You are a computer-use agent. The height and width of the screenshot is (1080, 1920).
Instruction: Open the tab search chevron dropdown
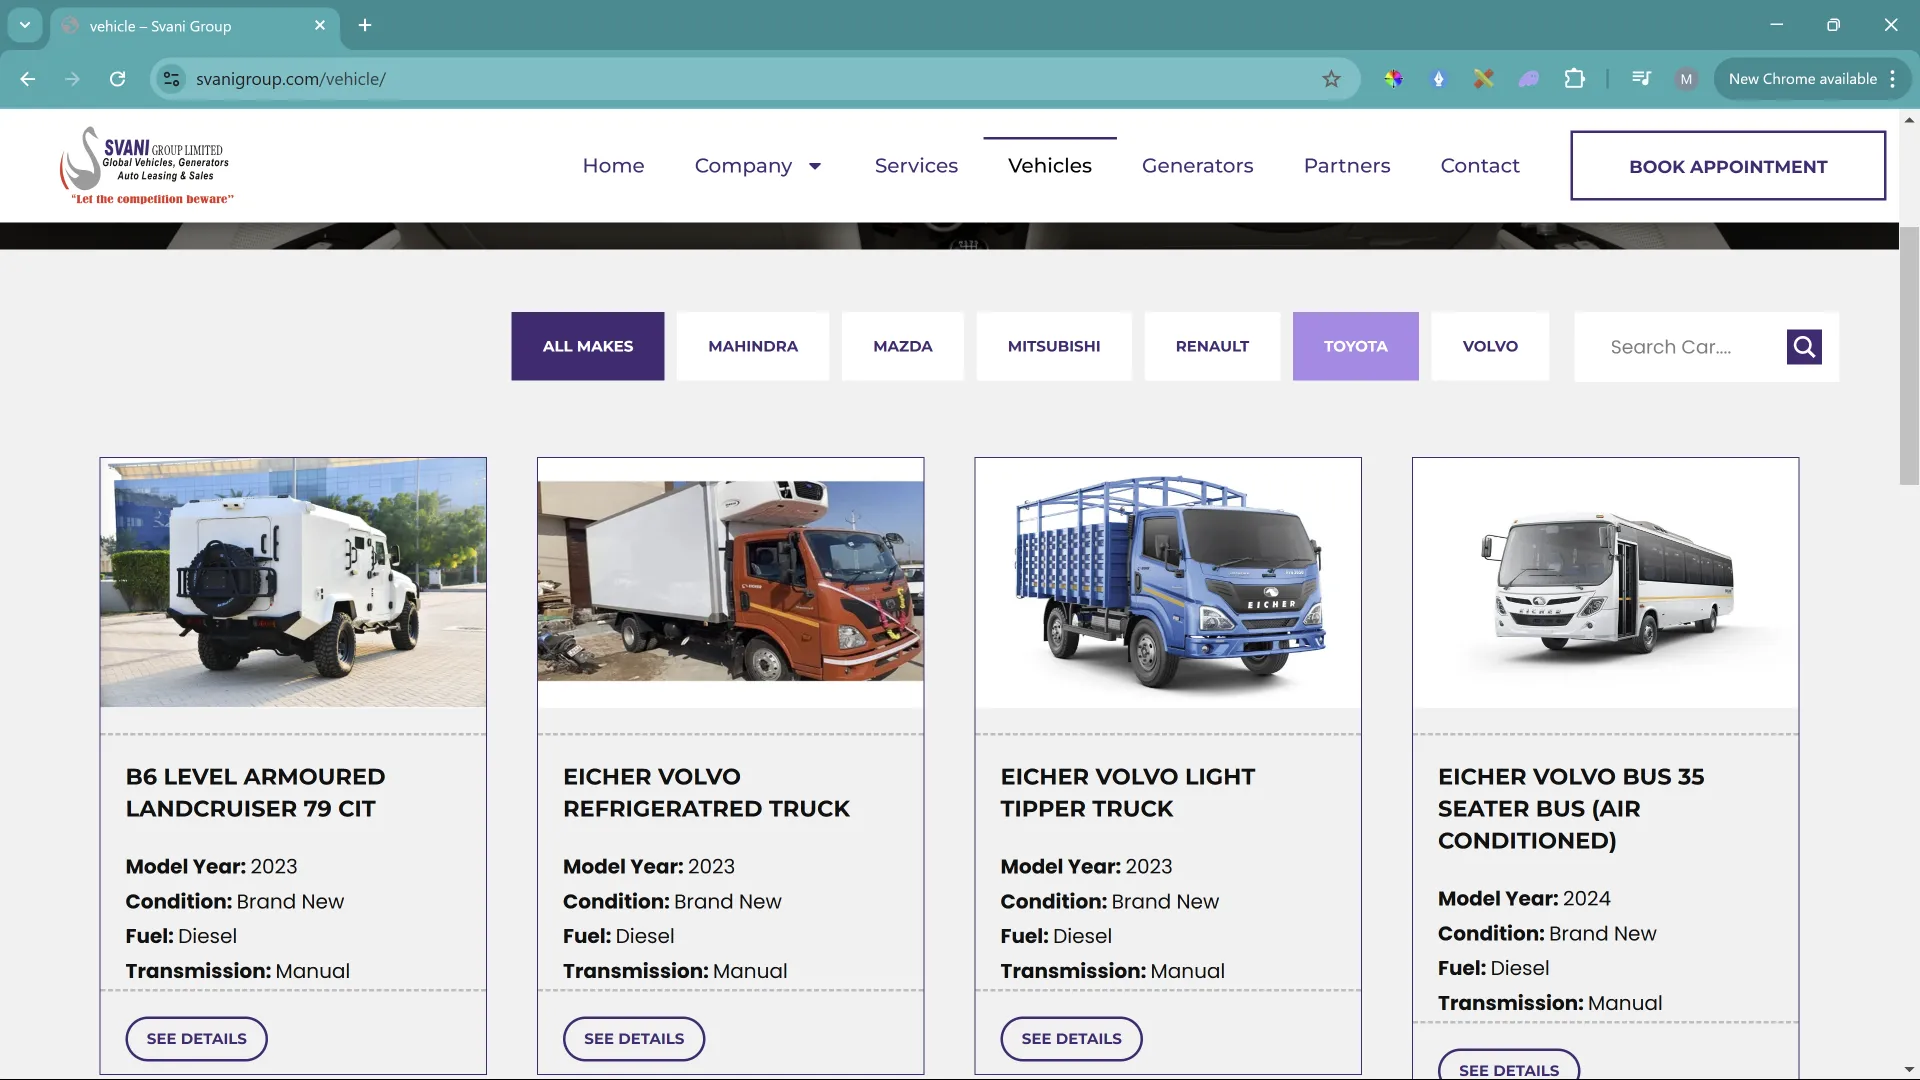click(25, 25)
